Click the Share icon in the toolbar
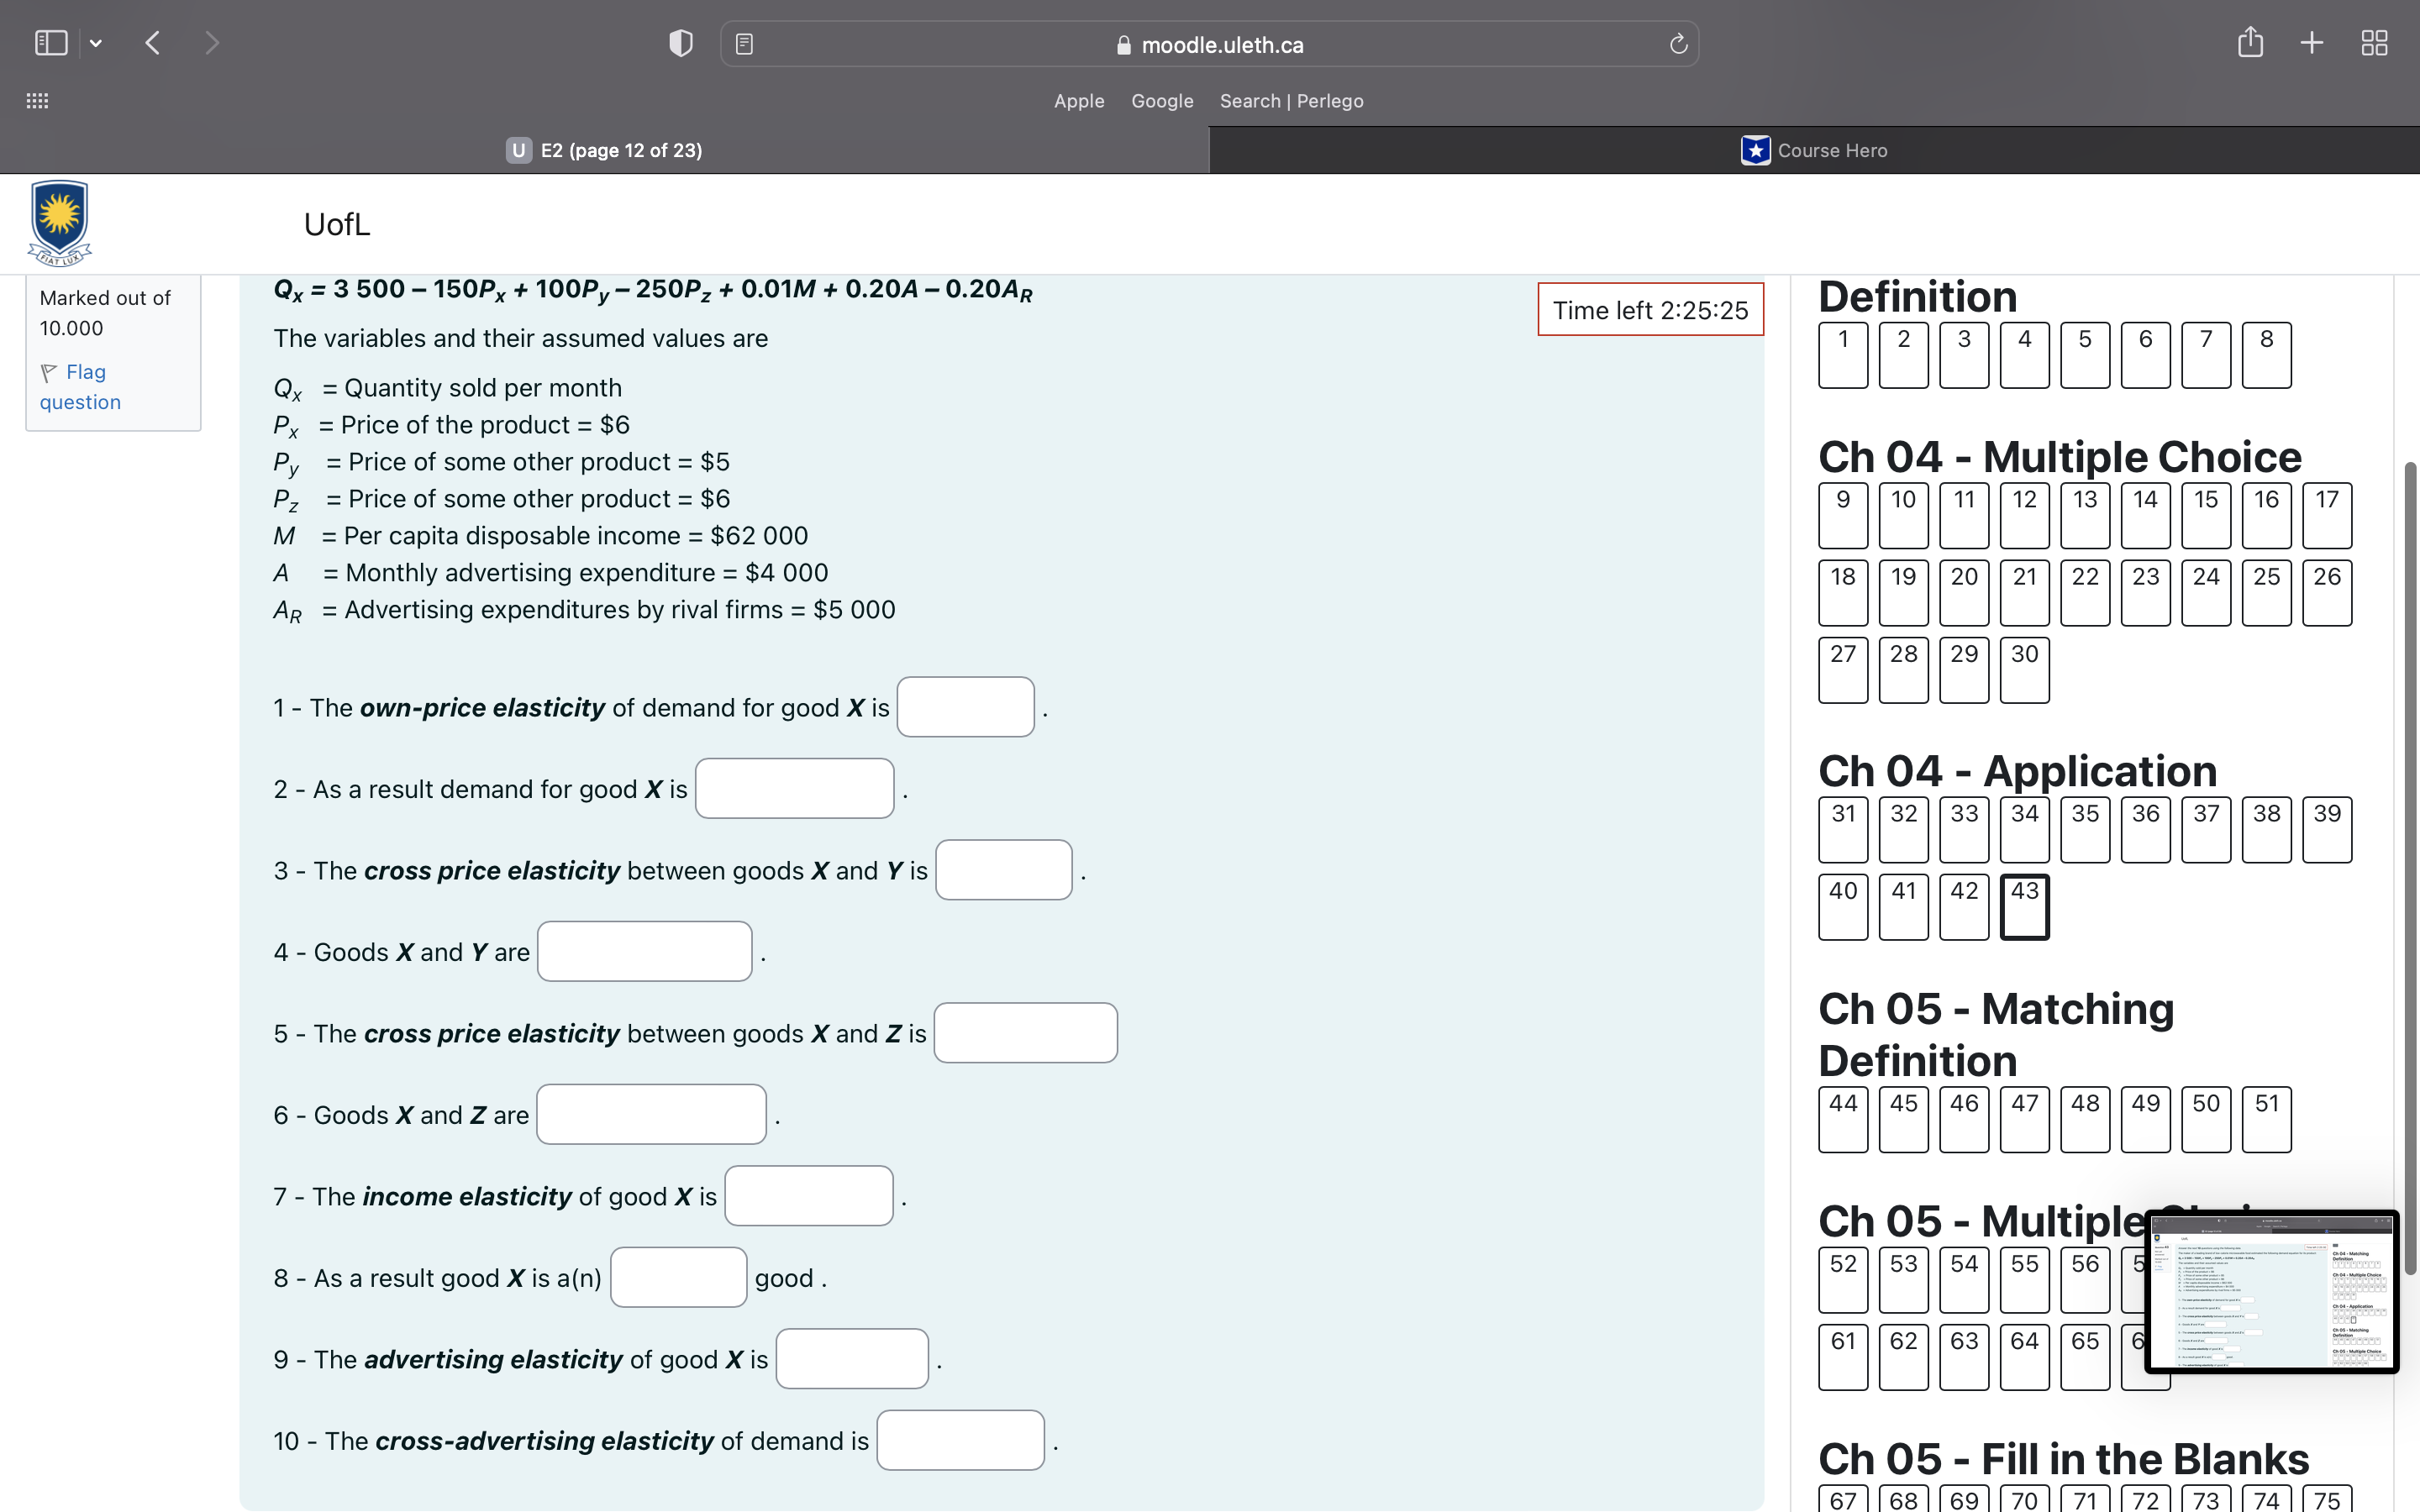The width and height of the screenshot is (2420, 1512). point(2250,42)
